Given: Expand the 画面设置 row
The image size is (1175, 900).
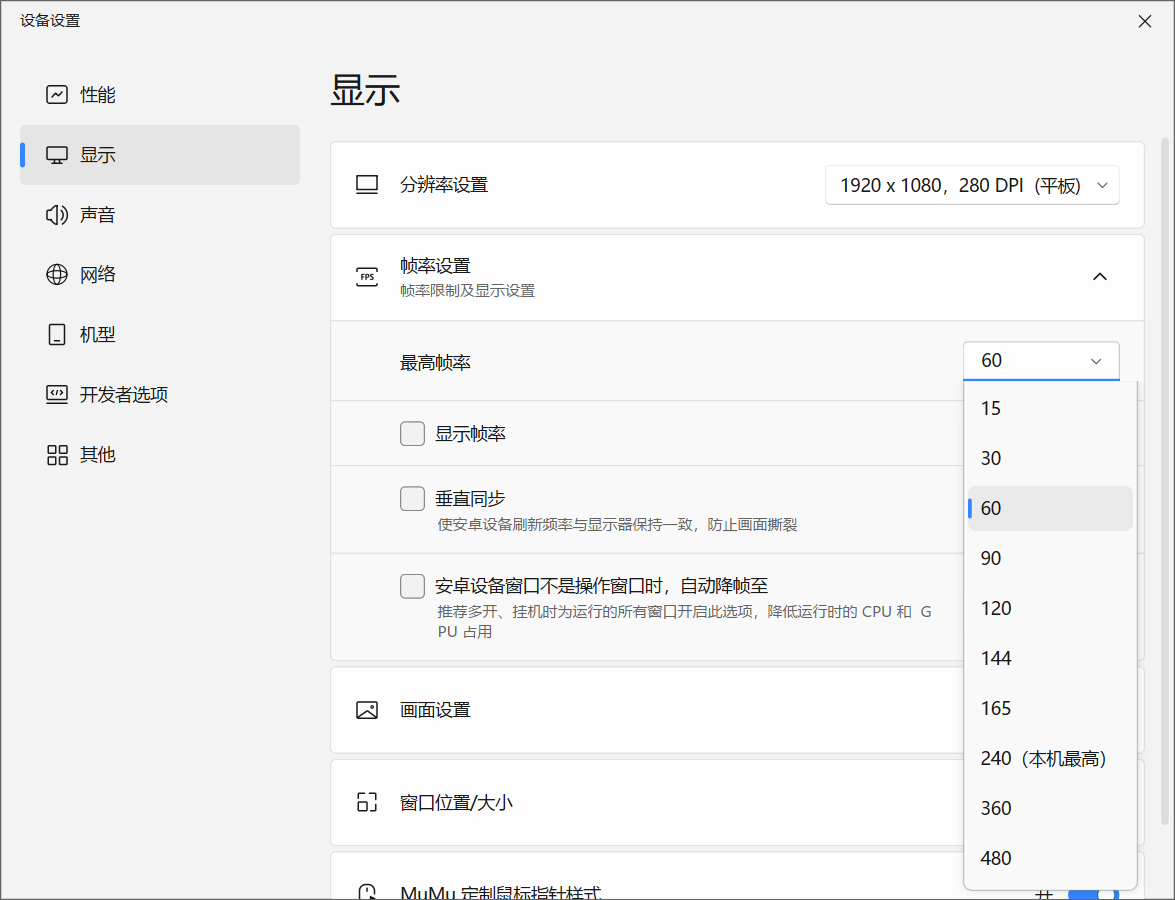Looking at the screenshot, I should 737,710.
